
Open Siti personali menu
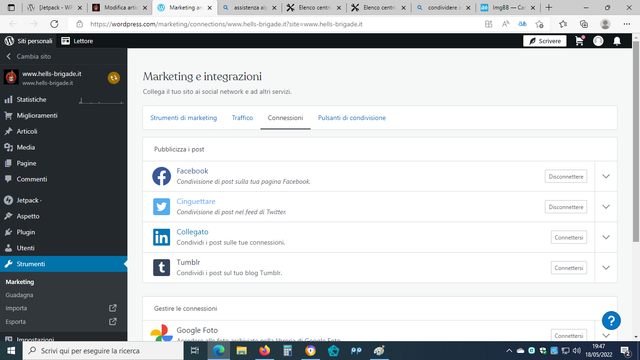pyautogui.click(x=29, y=41)
